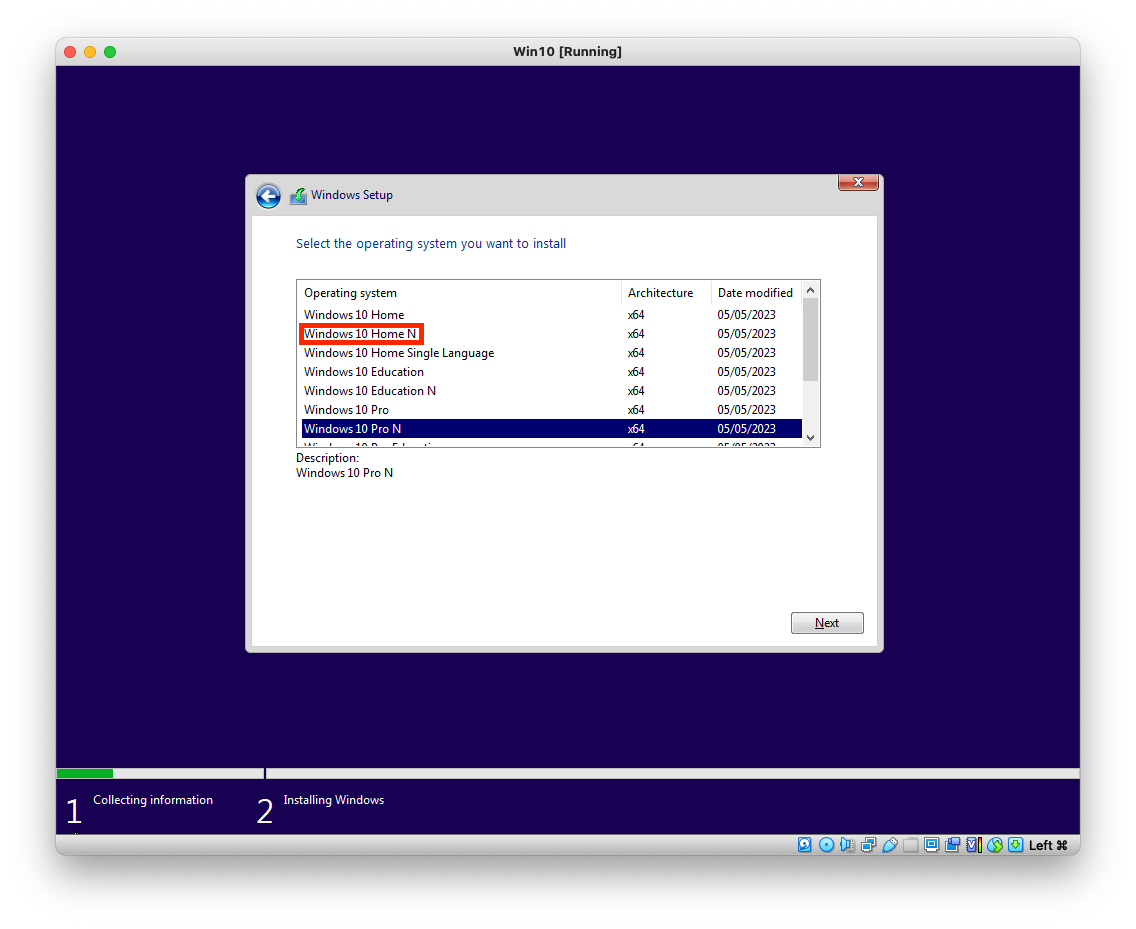Click the date cell of Windows 10 Education
The height and width of the screenshot is (929, 1136).
pyautogui.click(x=746, y=372)
